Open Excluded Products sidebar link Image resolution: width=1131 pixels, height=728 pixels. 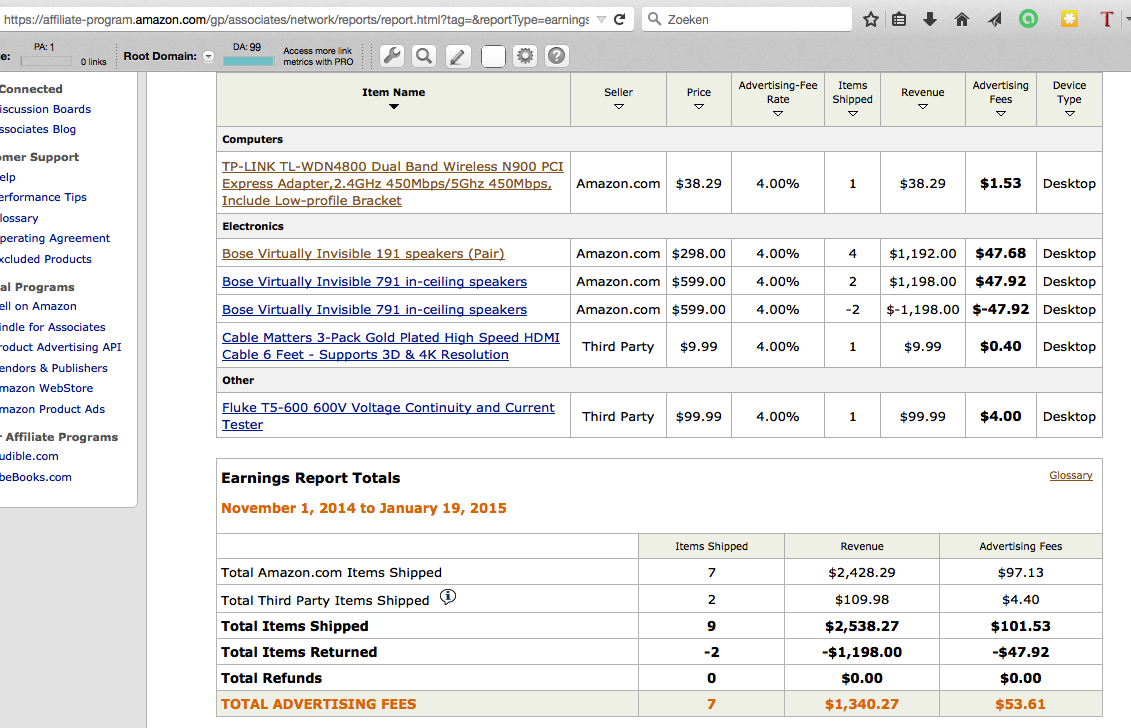45,259
